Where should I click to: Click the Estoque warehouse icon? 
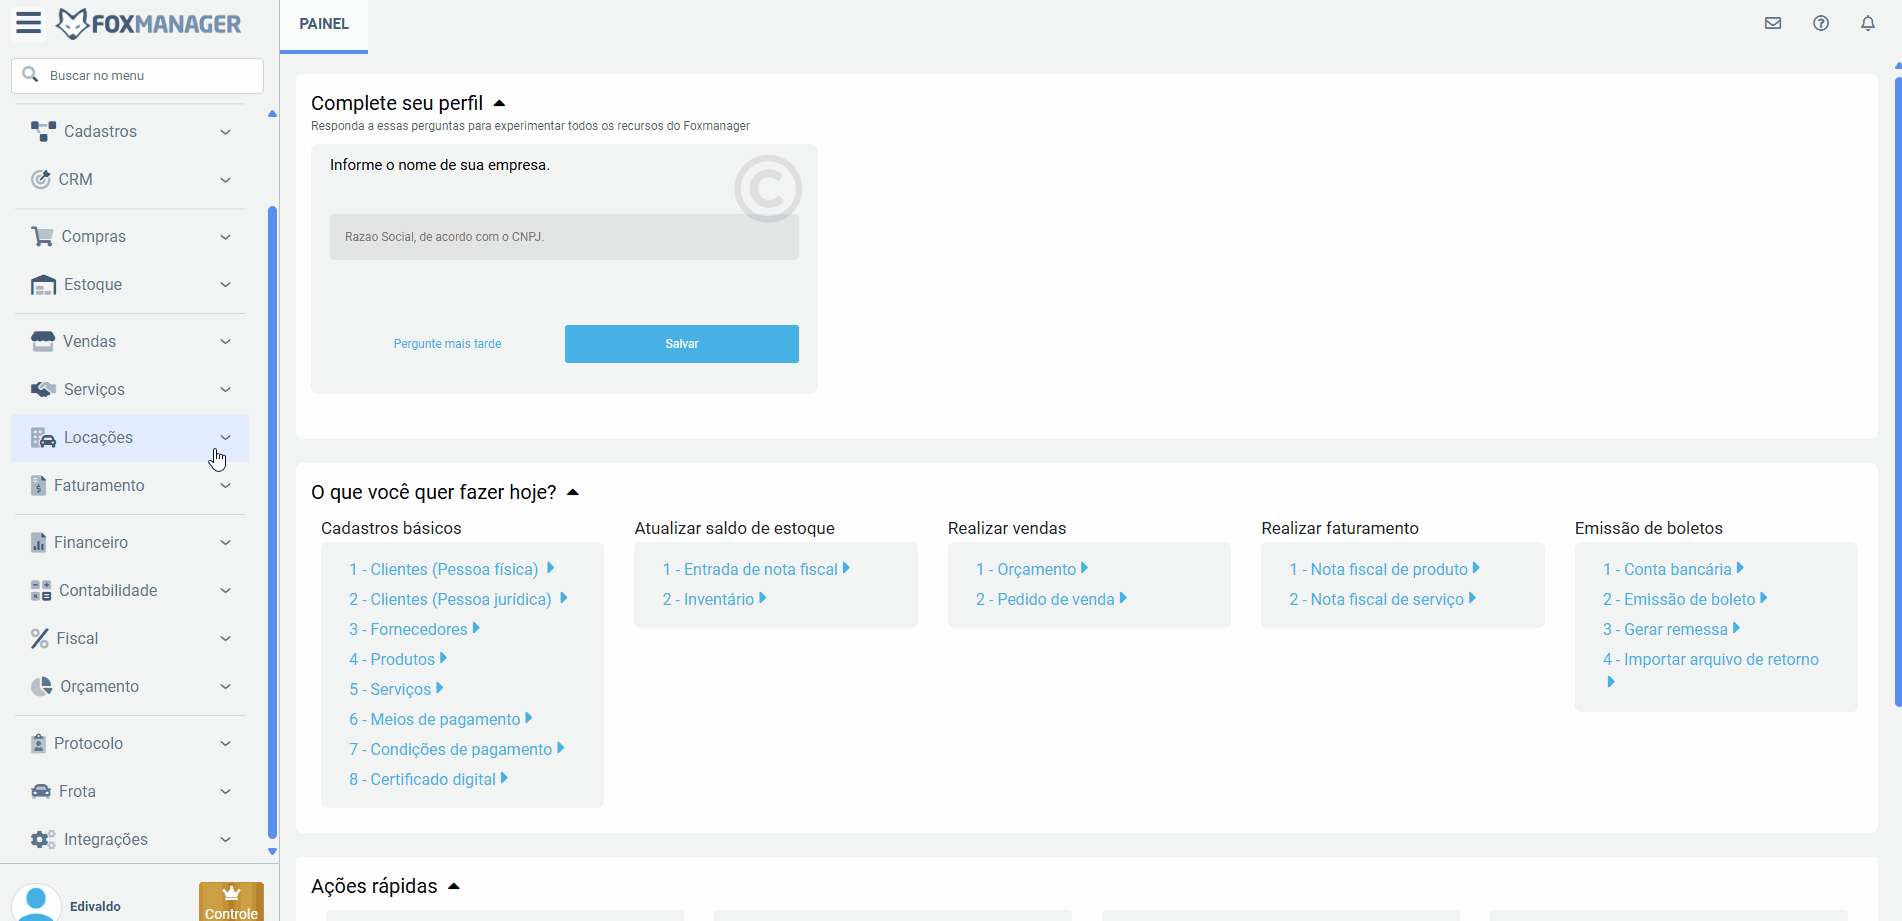point(43,285)
